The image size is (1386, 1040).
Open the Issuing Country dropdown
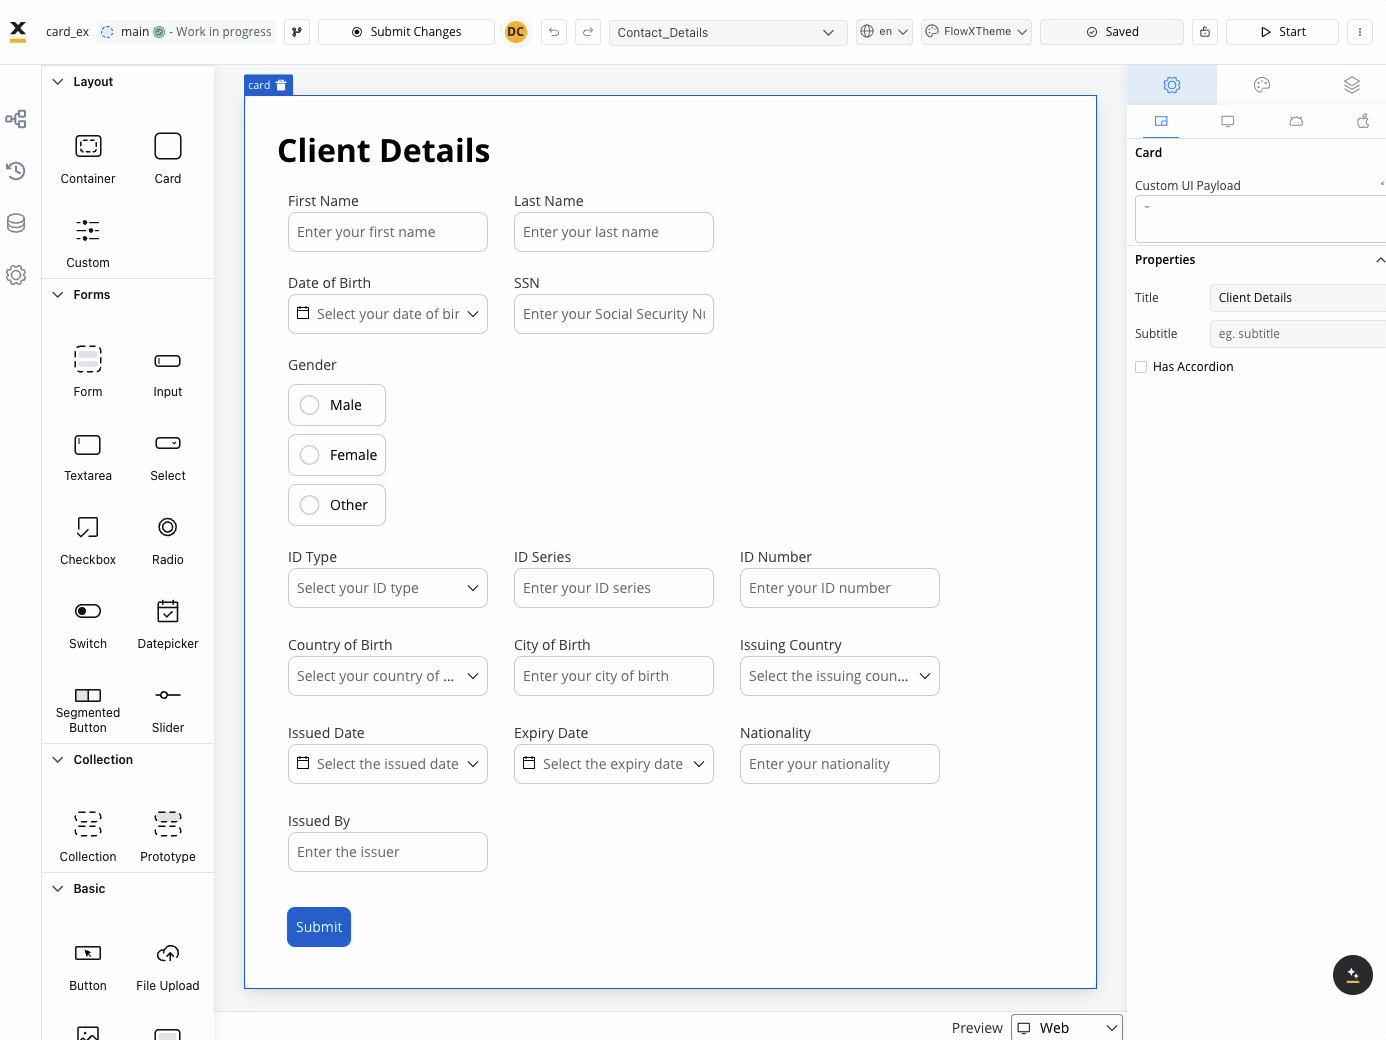(840, 676)
